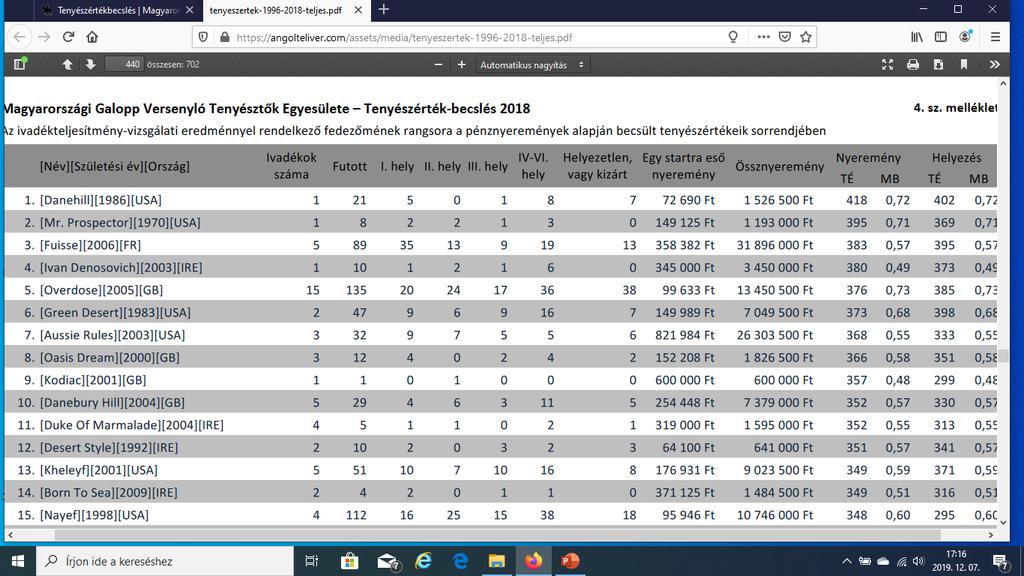The width and height of the screenshot is (1024, 576).
Task: Click the horizontal scrollbar right arrow
Action: tap(991, 535)
